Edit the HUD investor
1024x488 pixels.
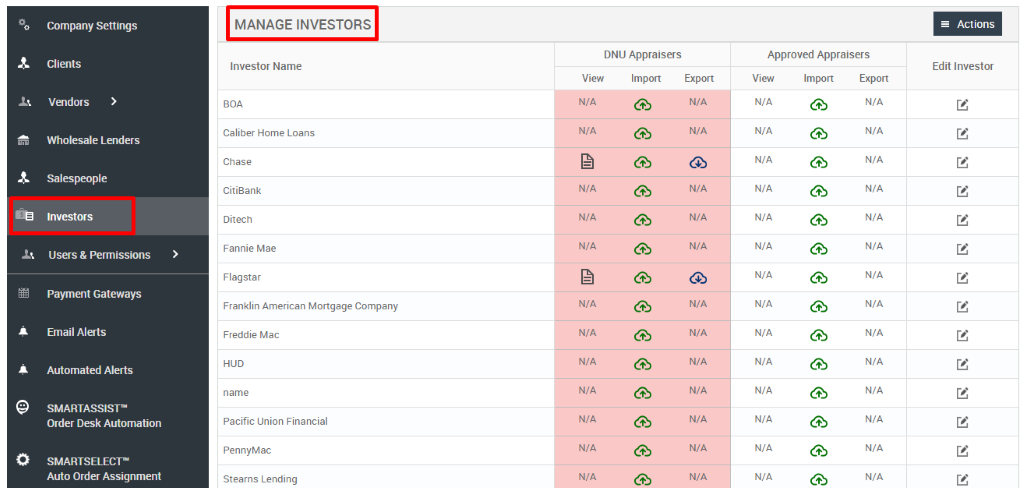962,365
